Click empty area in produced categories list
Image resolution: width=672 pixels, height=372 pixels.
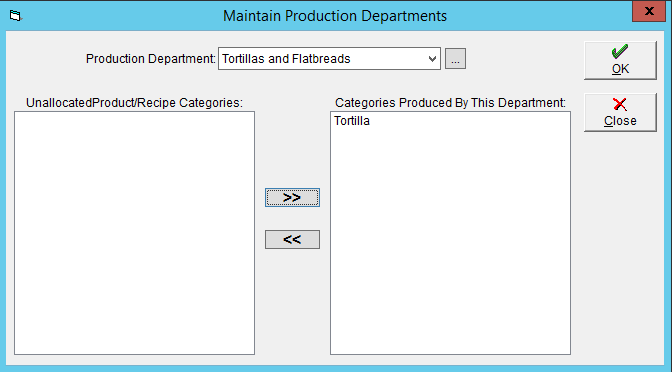pyautogui.click(x=450, y=240)
